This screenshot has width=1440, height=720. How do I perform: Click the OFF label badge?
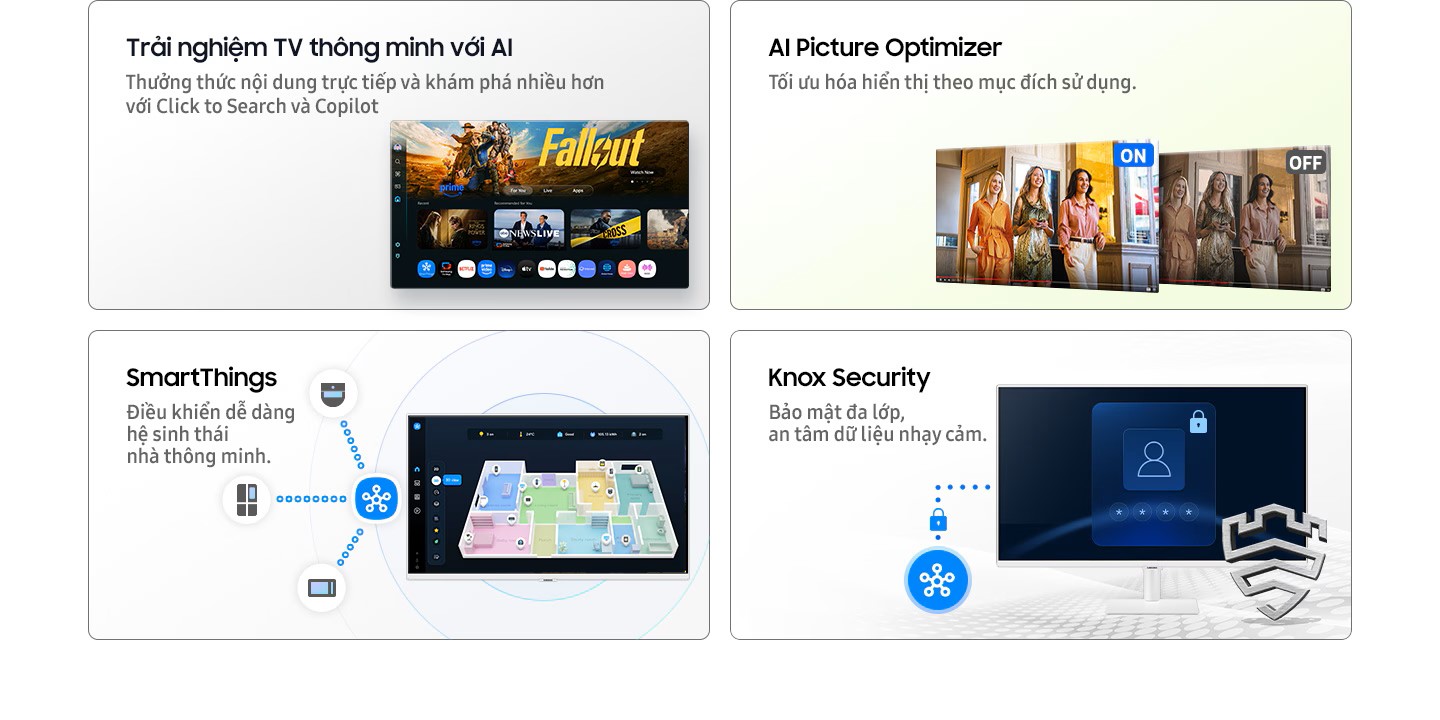click(x=1306, y=162)
